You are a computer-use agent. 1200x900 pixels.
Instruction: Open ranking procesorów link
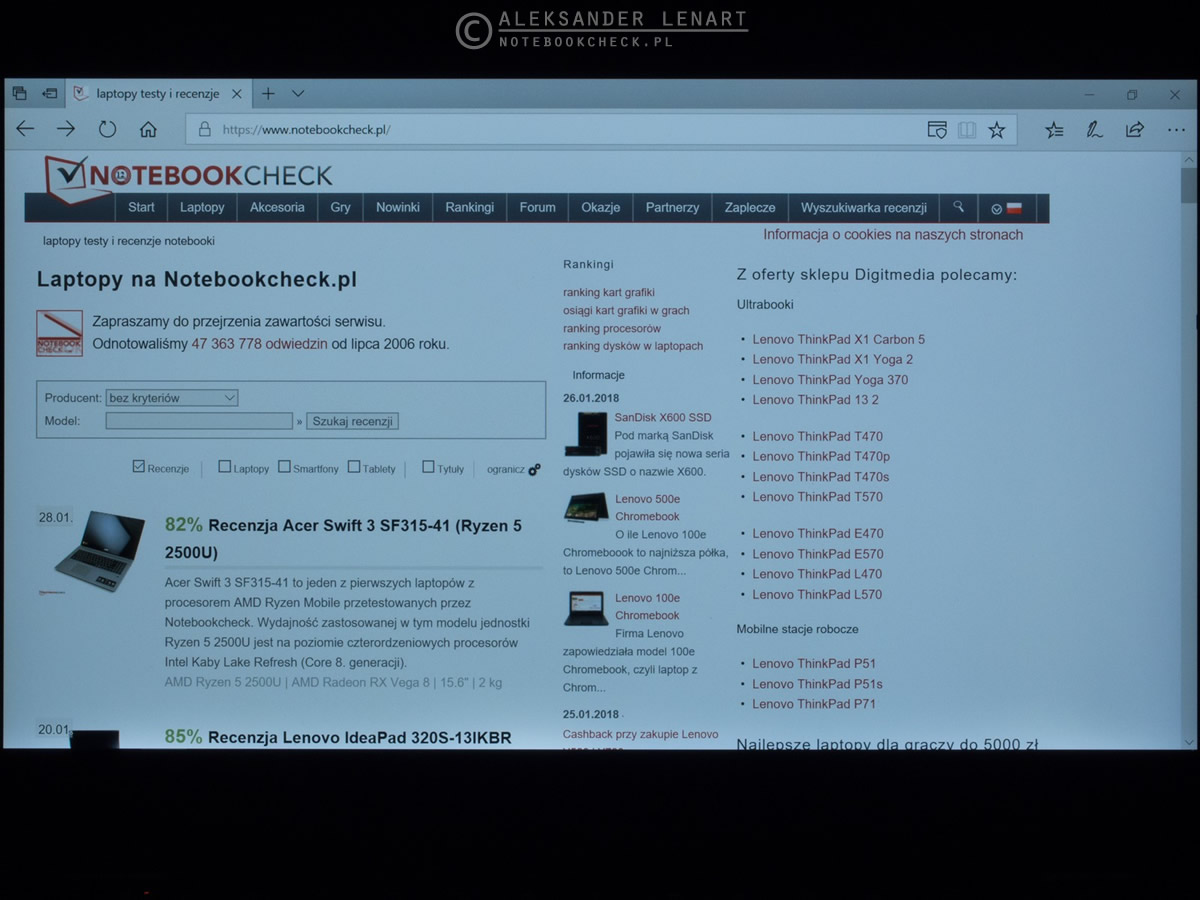[612, 328]
